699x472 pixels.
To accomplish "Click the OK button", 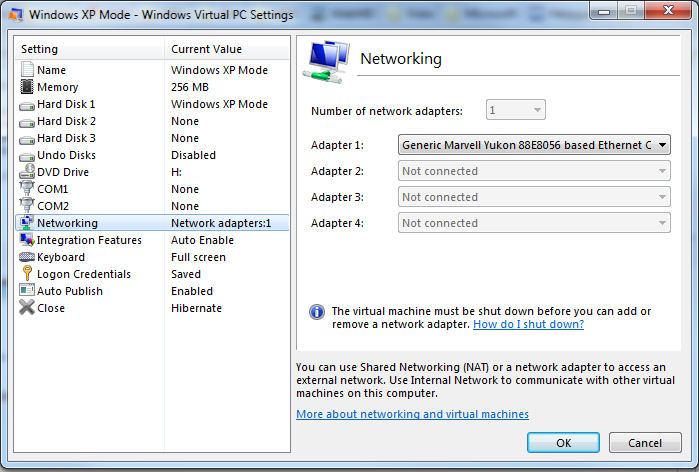I will pyautogui.click(x=563, y=443).
